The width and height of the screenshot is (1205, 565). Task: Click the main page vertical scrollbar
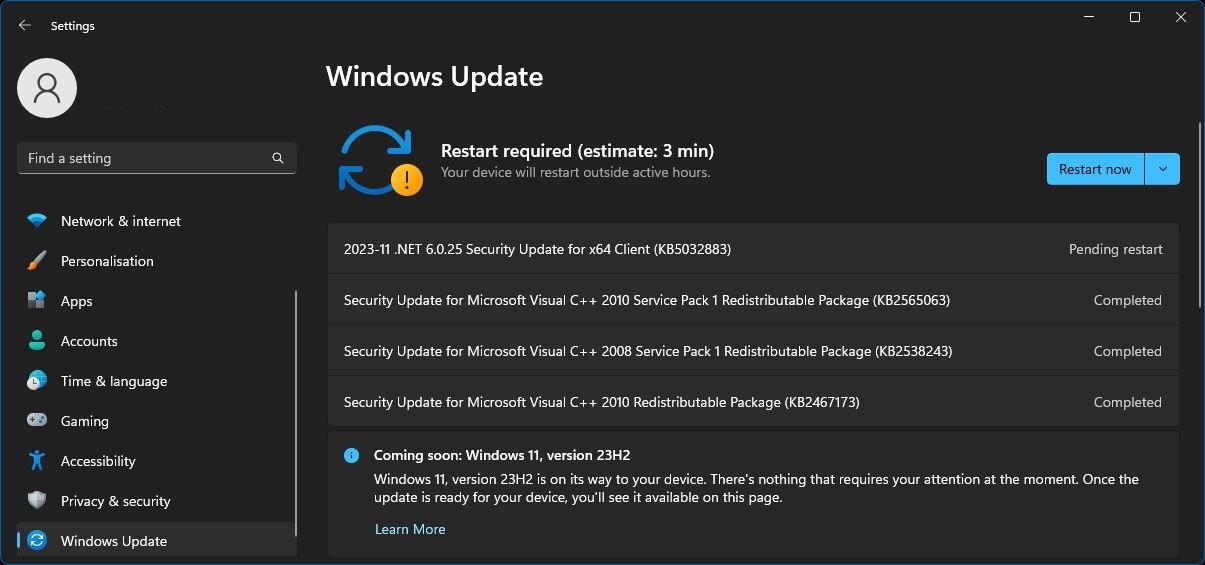point(1200,215)
